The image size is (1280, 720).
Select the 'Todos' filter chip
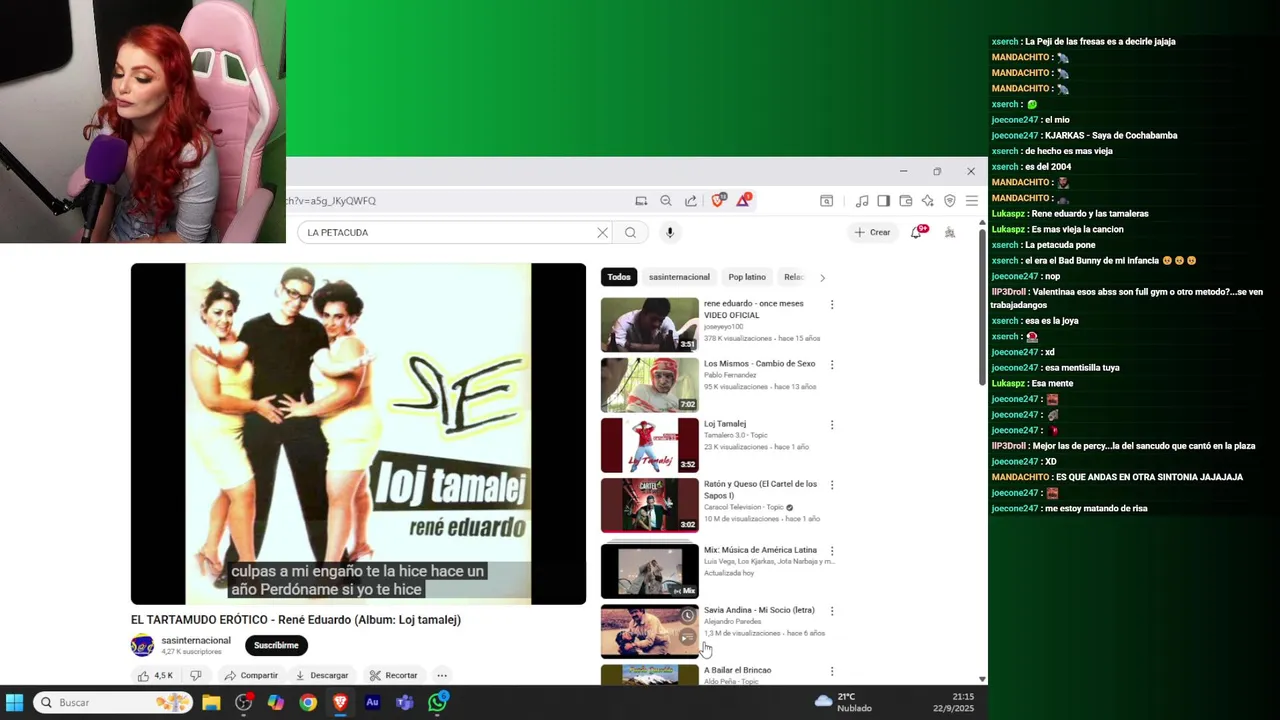tap(619, 277)
